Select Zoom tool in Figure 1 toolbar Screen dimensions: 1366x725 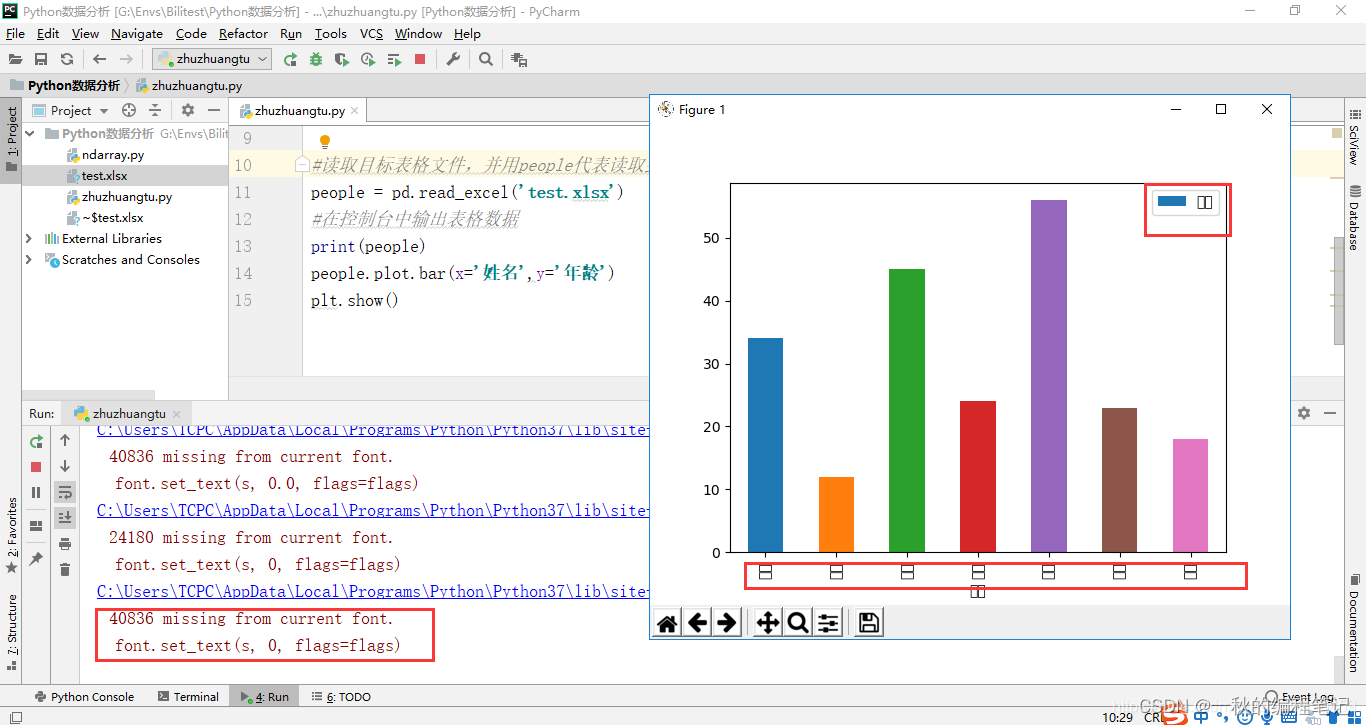pos(798,623)
